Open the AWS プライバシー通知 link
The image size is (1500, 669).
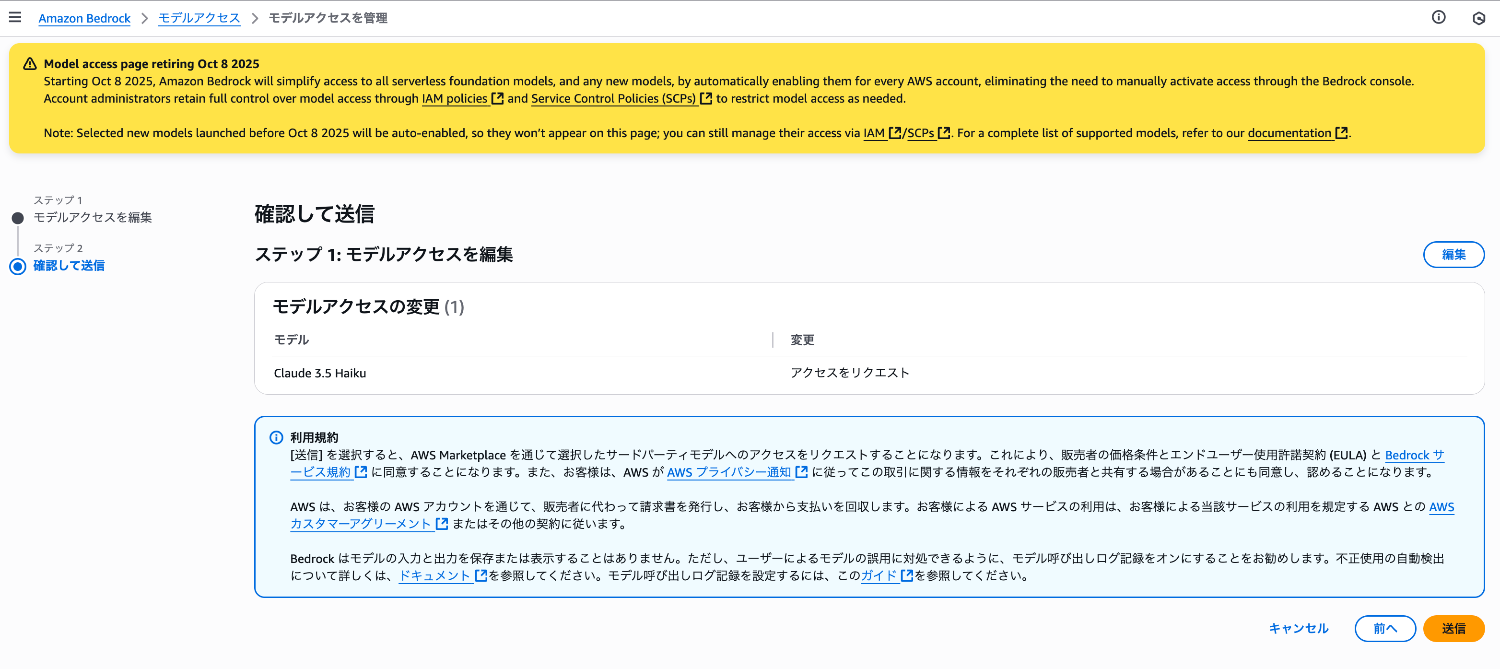[x=737, y=472]
